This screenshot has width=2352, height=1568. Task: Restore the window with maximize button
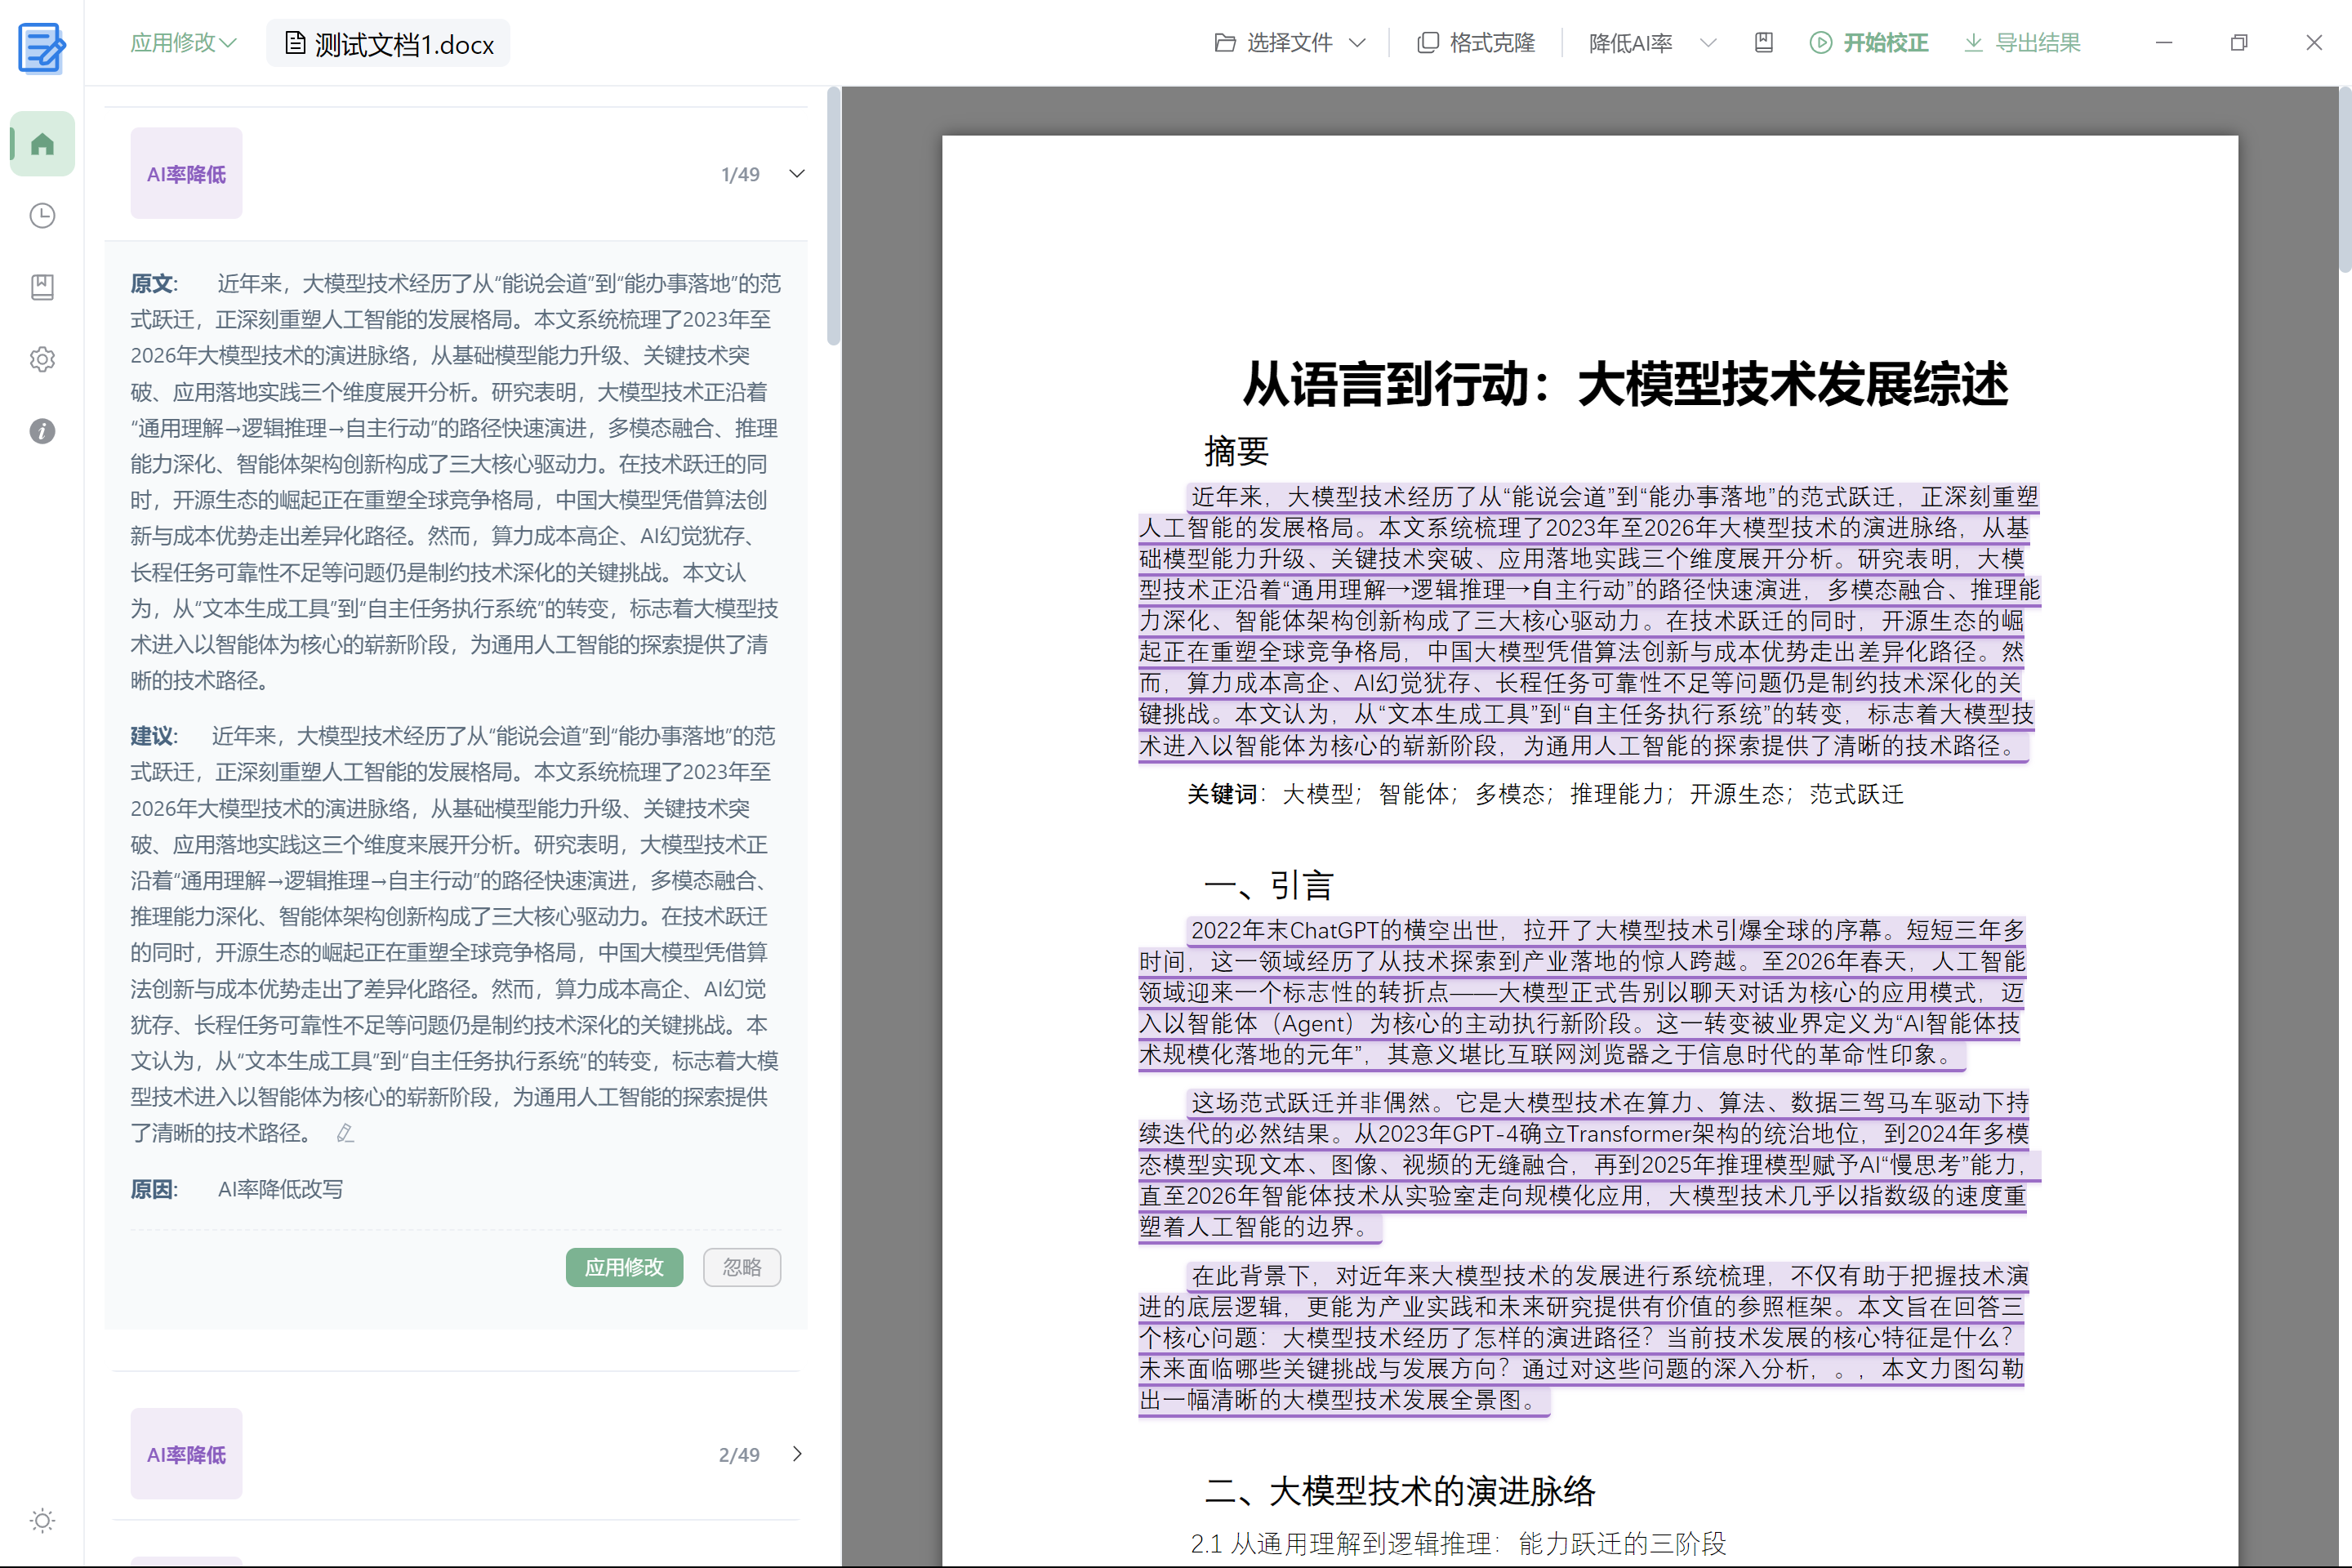2239,43
